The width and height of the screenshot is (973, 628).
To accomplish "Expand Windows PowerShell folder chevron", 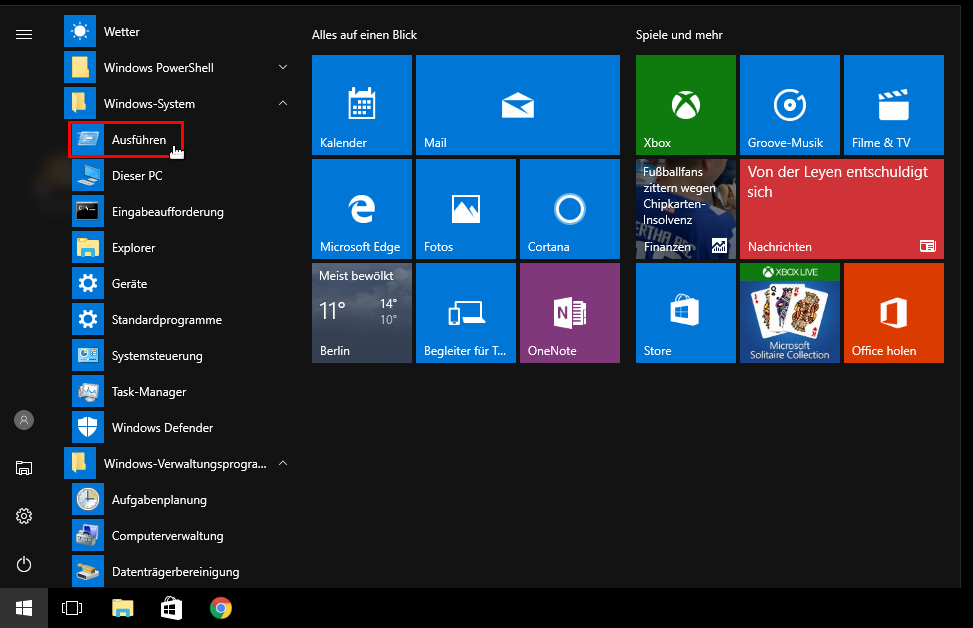I will pos(283,67).
